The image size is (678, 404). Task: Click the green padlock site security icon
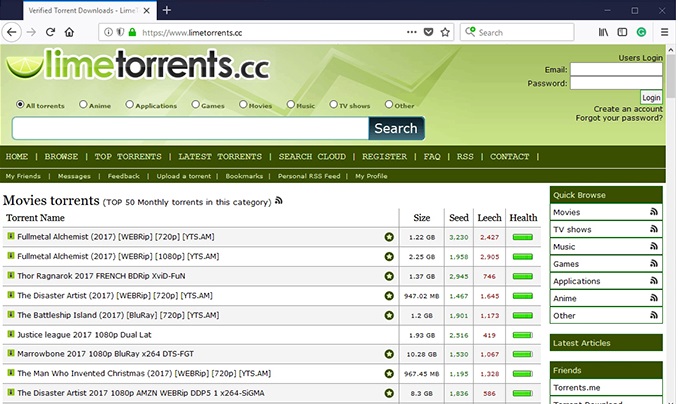[x=132, y=32]
